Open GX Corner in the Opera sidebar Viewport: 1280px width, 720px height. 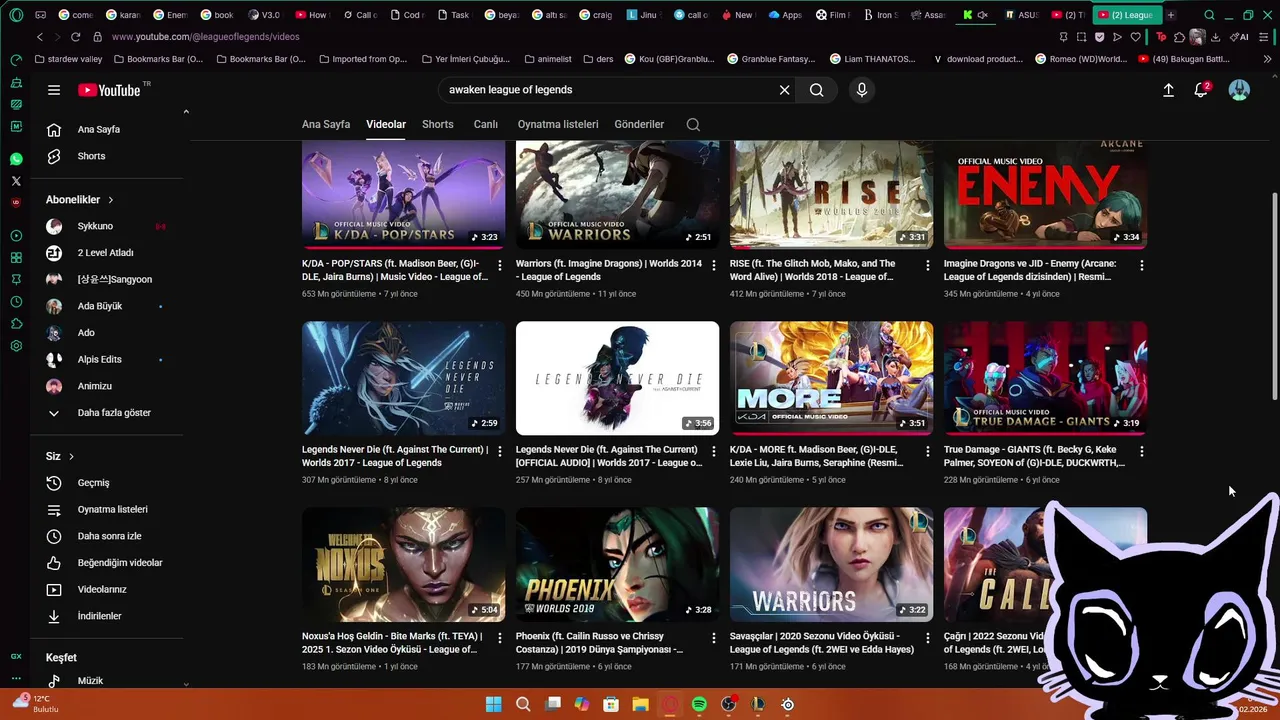coord(16,657)
